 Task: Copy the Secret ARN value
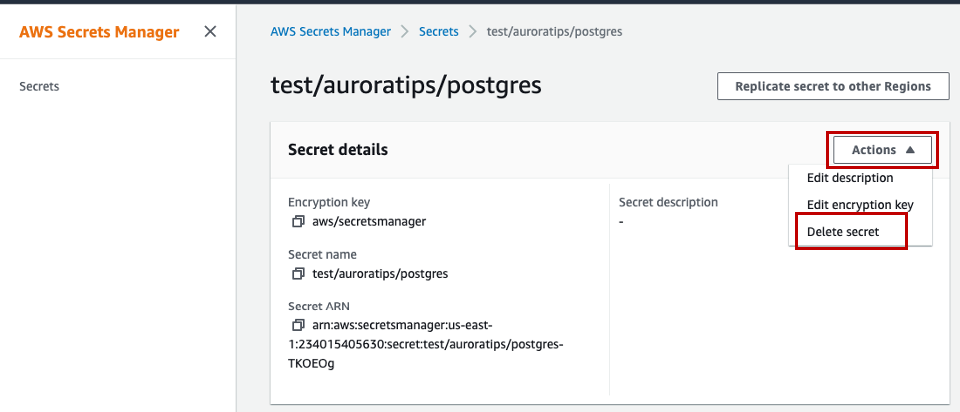298,324
